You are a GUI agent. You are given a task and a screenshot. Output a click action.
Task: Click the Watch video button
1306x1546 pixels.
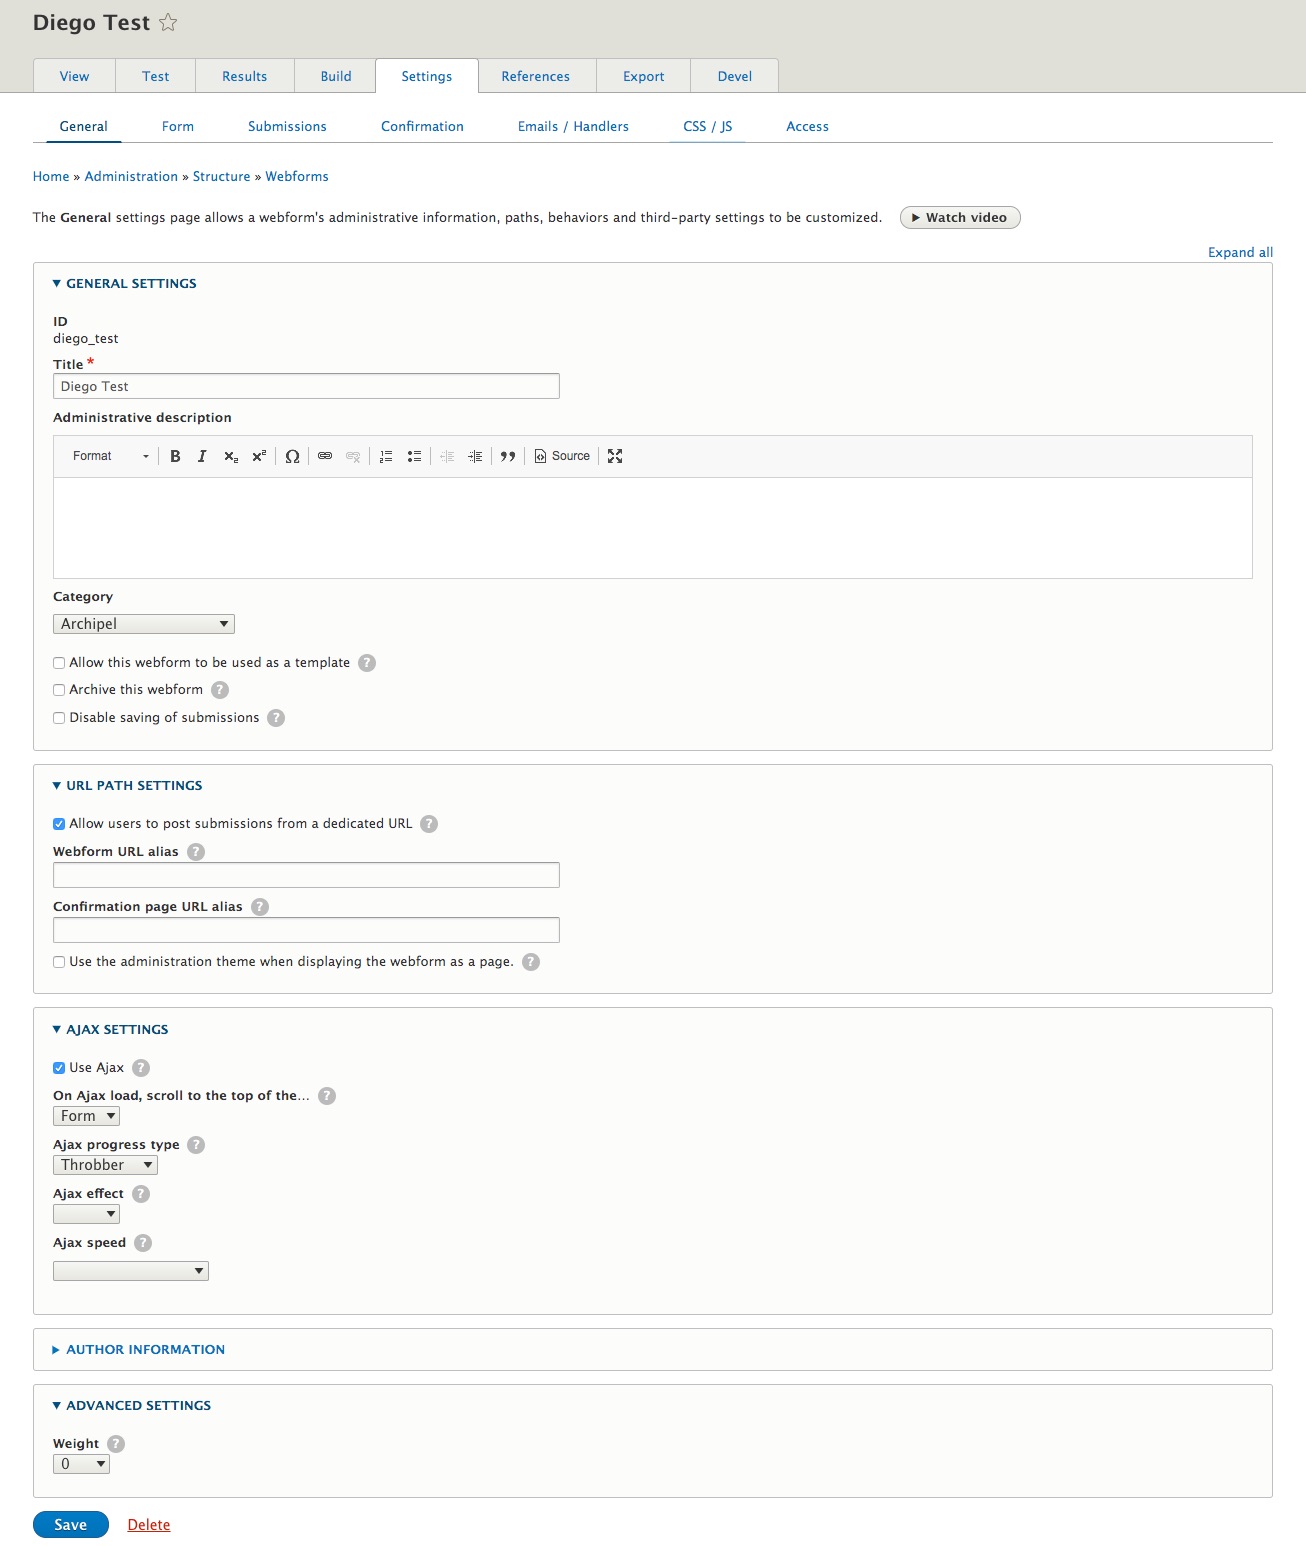pyautogui.click(x=960, y=218)
